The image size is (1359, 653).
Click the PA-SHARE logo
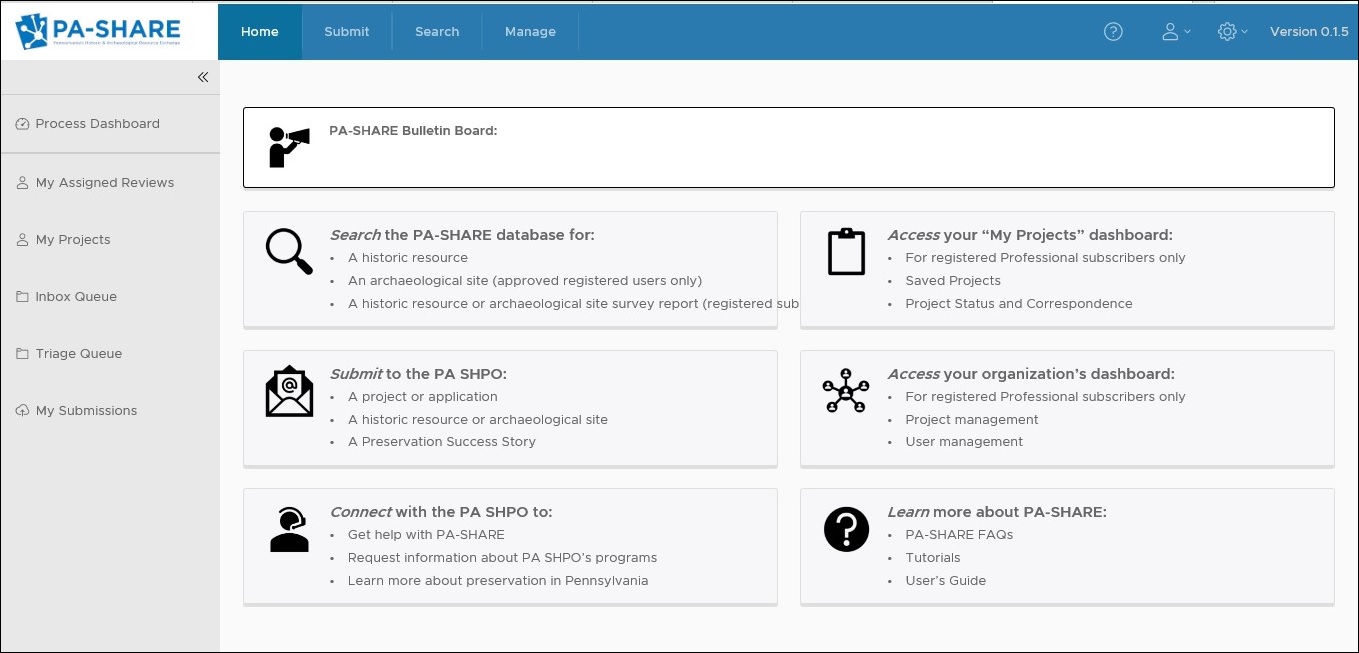(98, 31)
